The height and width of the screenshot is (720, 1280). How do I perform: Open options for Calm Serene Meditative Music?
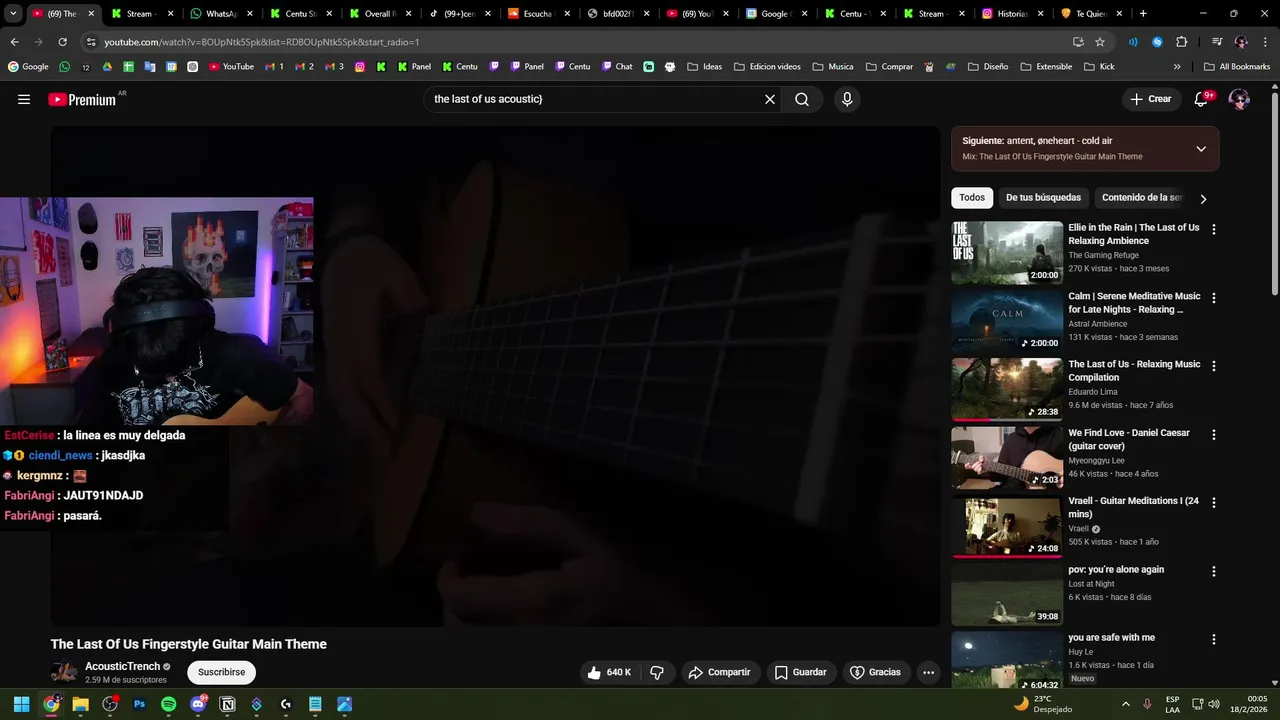click(1214, 298)
